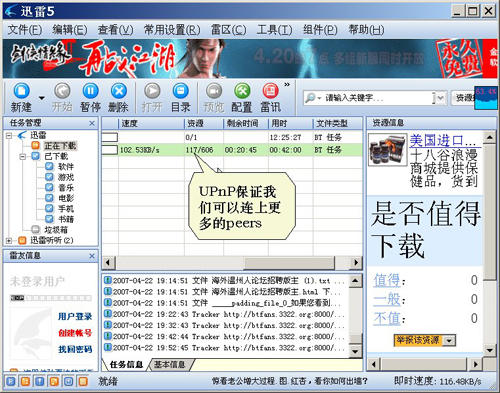Screen dimensions: 500x393
Task: Open the 文件(F) menu
Action: point(25,30)
